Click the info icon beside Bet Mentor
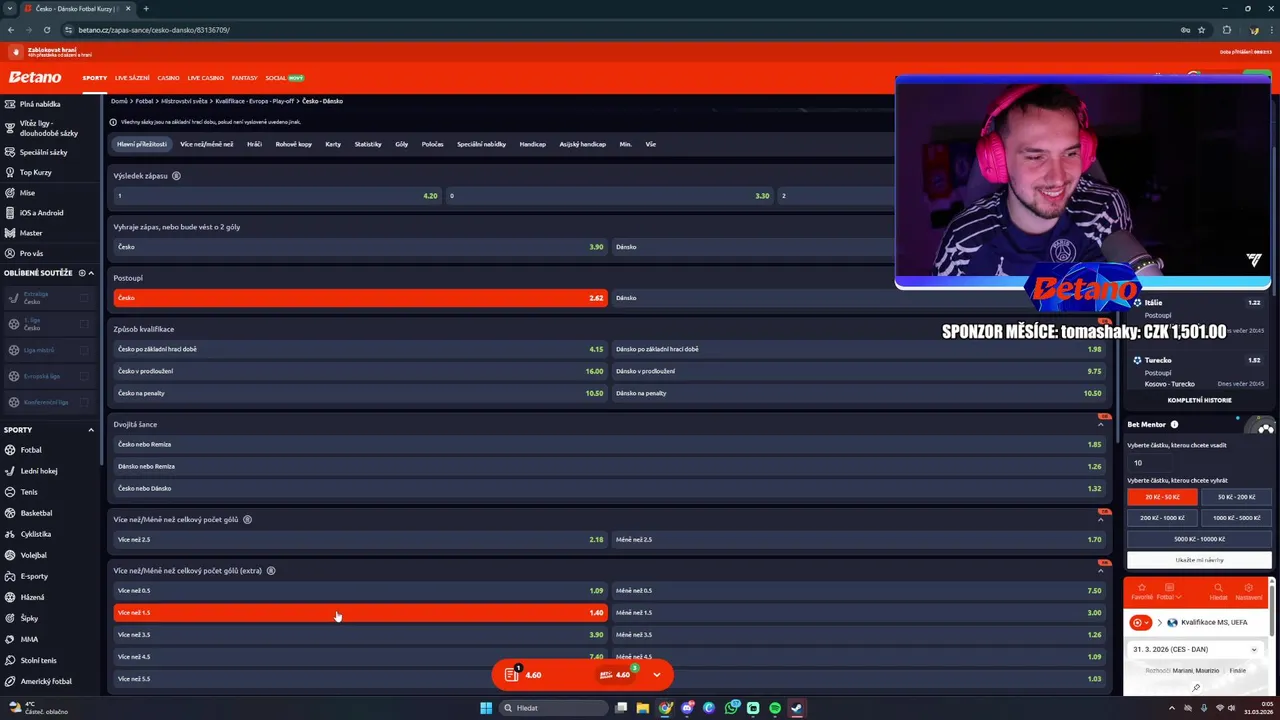The height and width of the screenshot is (720, 1280). [1174, 425]
